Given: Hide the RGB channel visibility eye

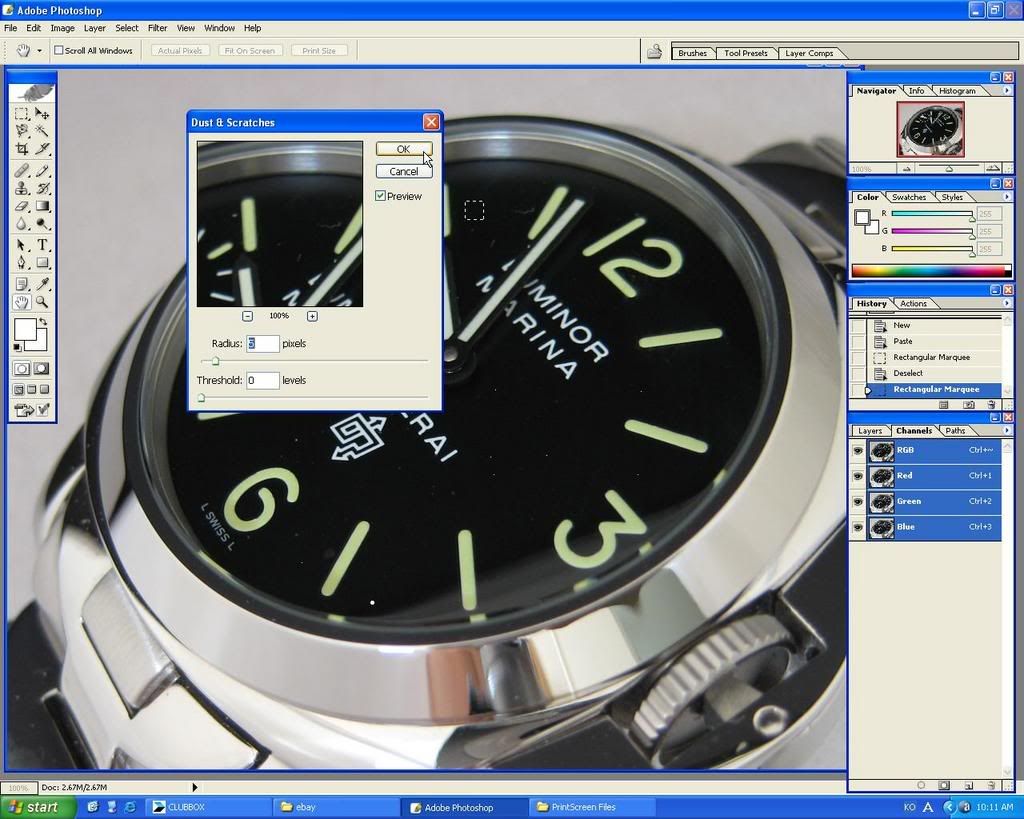Looking at the screenshot, I should tap(858, 451).
